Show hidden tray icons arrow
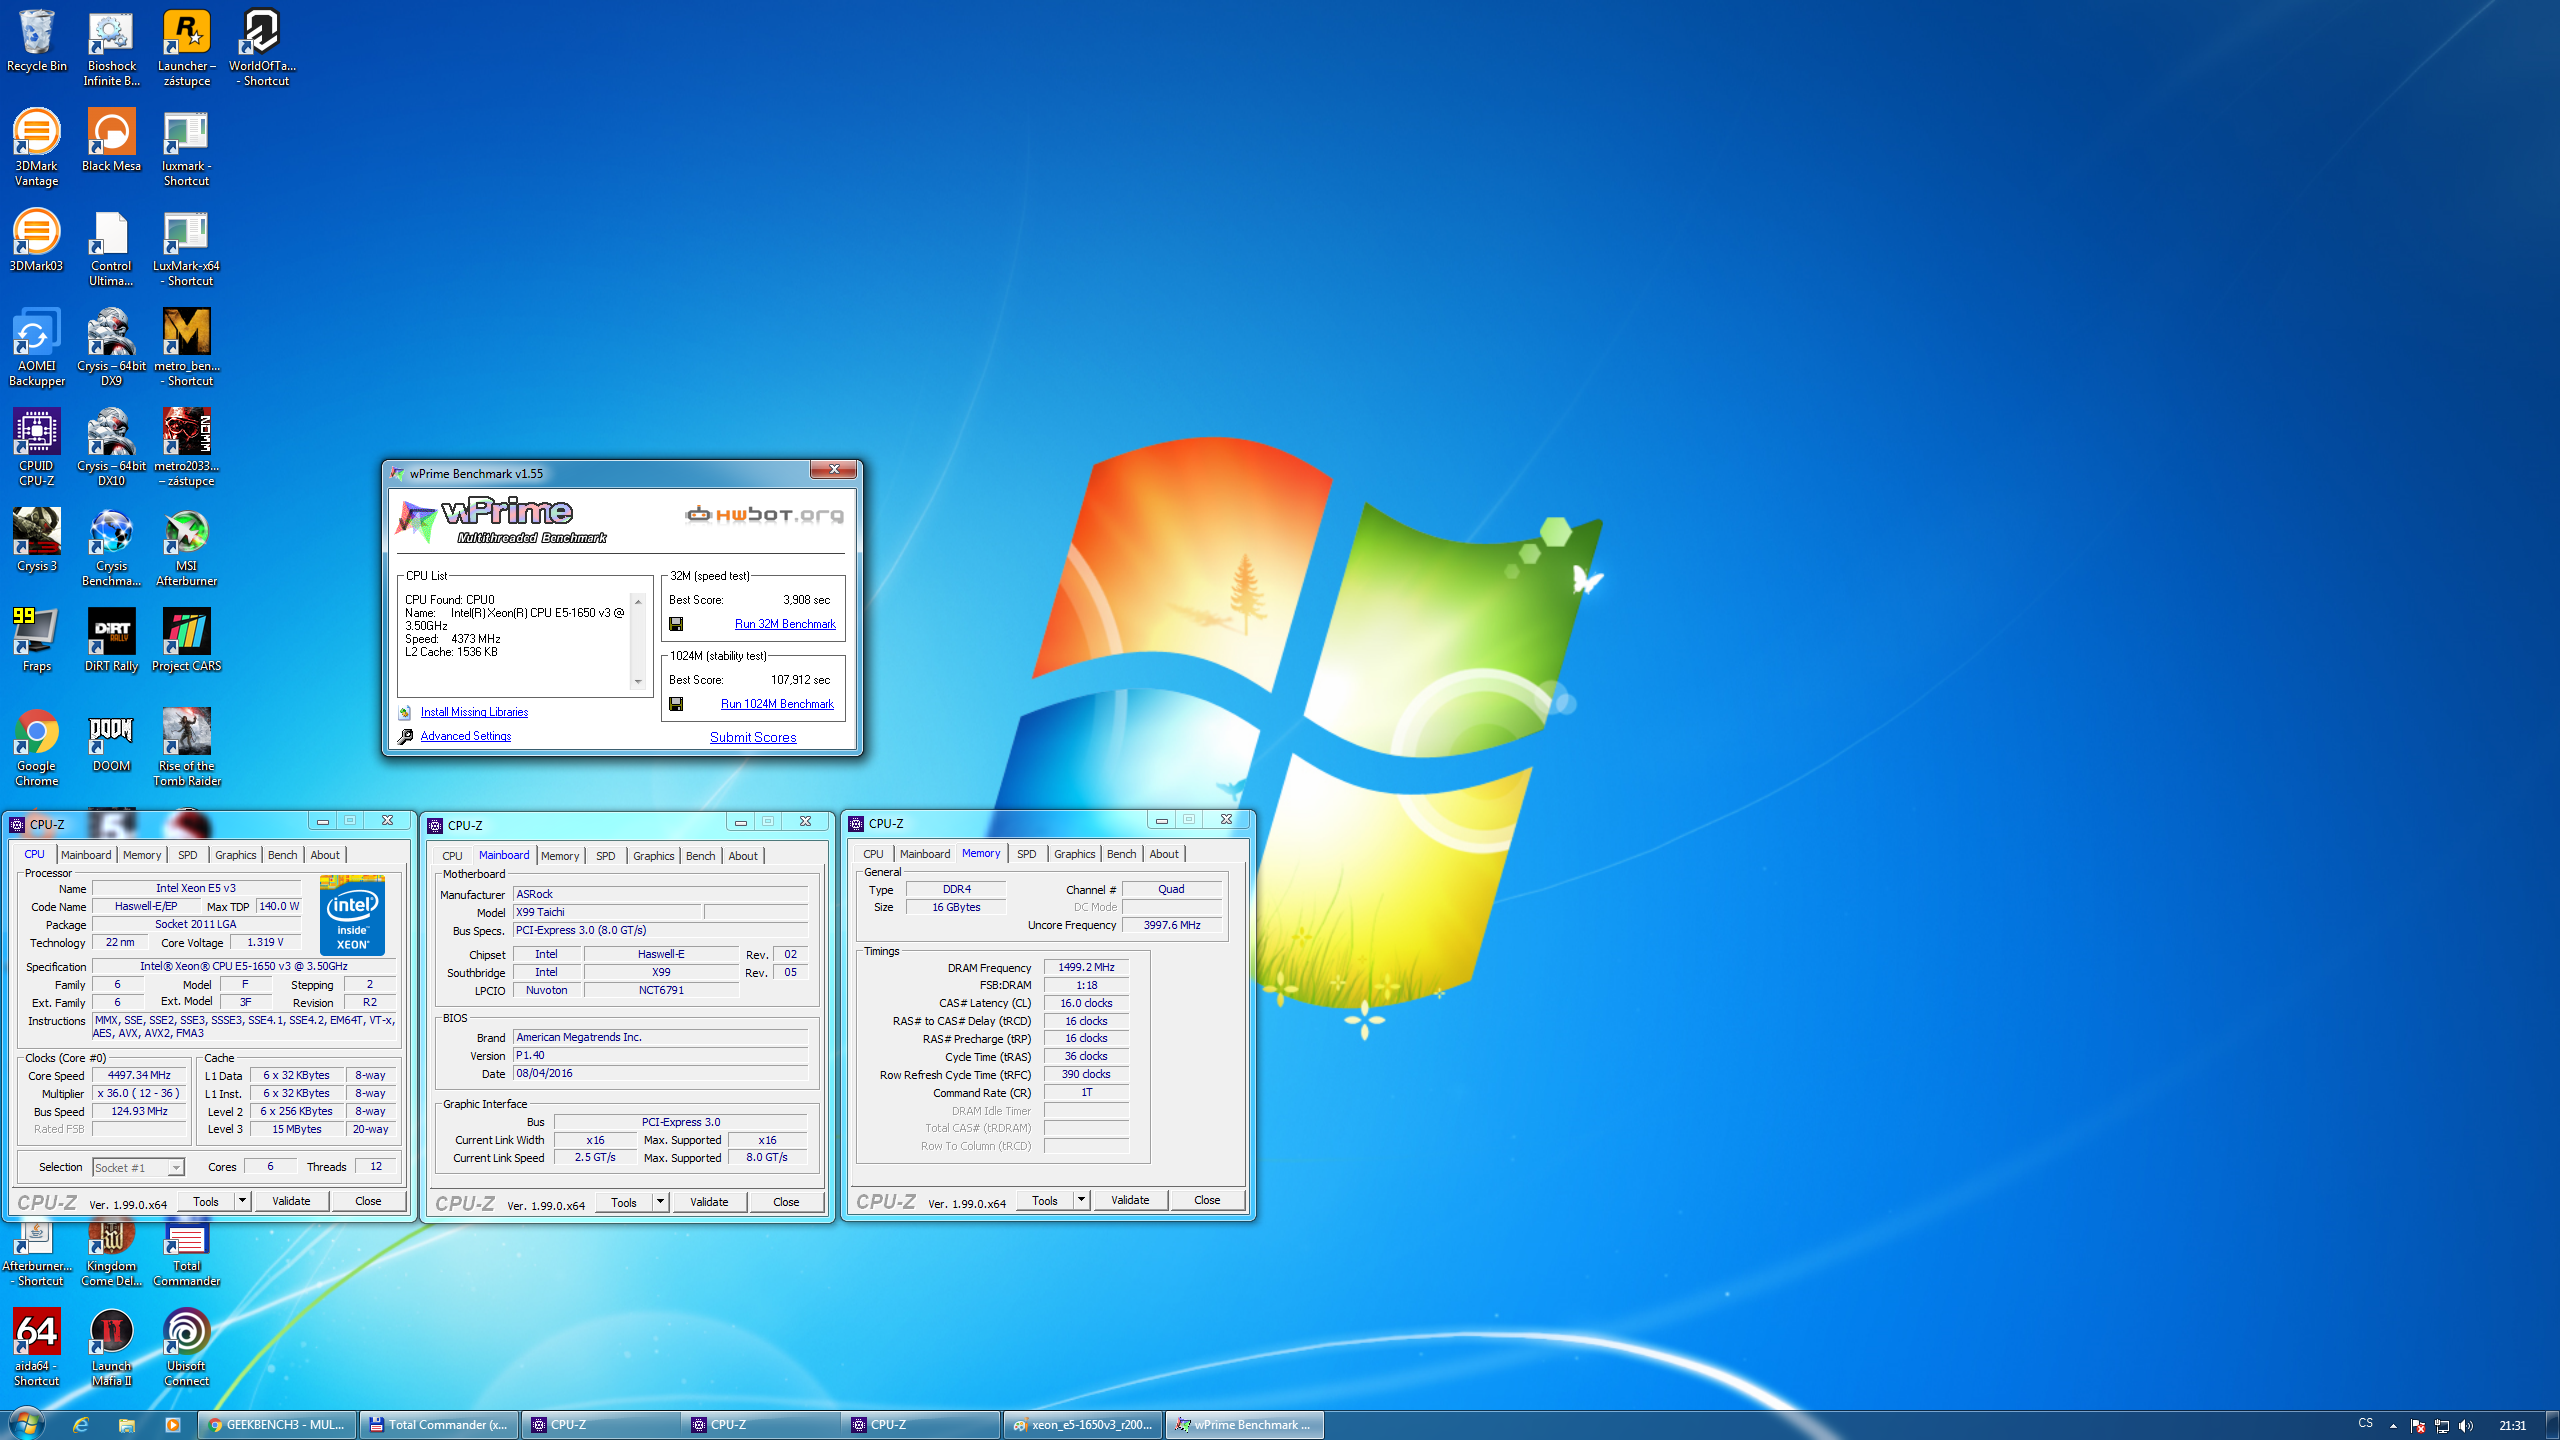The height and width of the screenshot is (1440, 2560). coord(2393,1426)
